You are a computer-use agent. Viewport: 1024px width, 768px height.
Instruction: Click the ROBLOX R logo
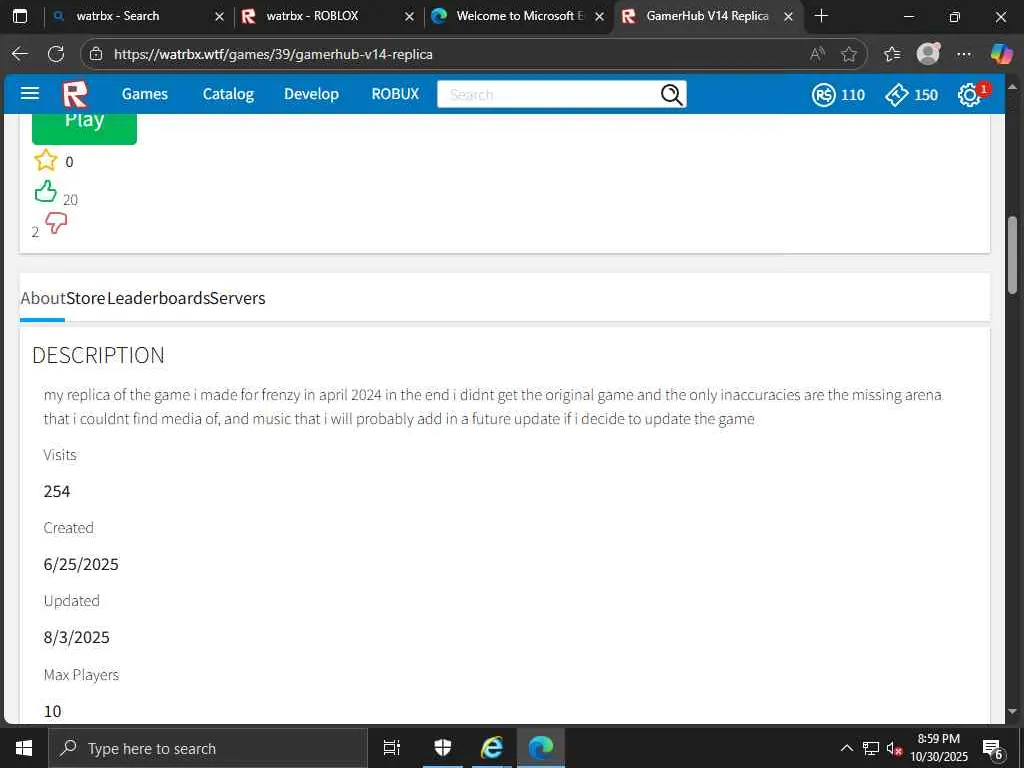(75, 94)
